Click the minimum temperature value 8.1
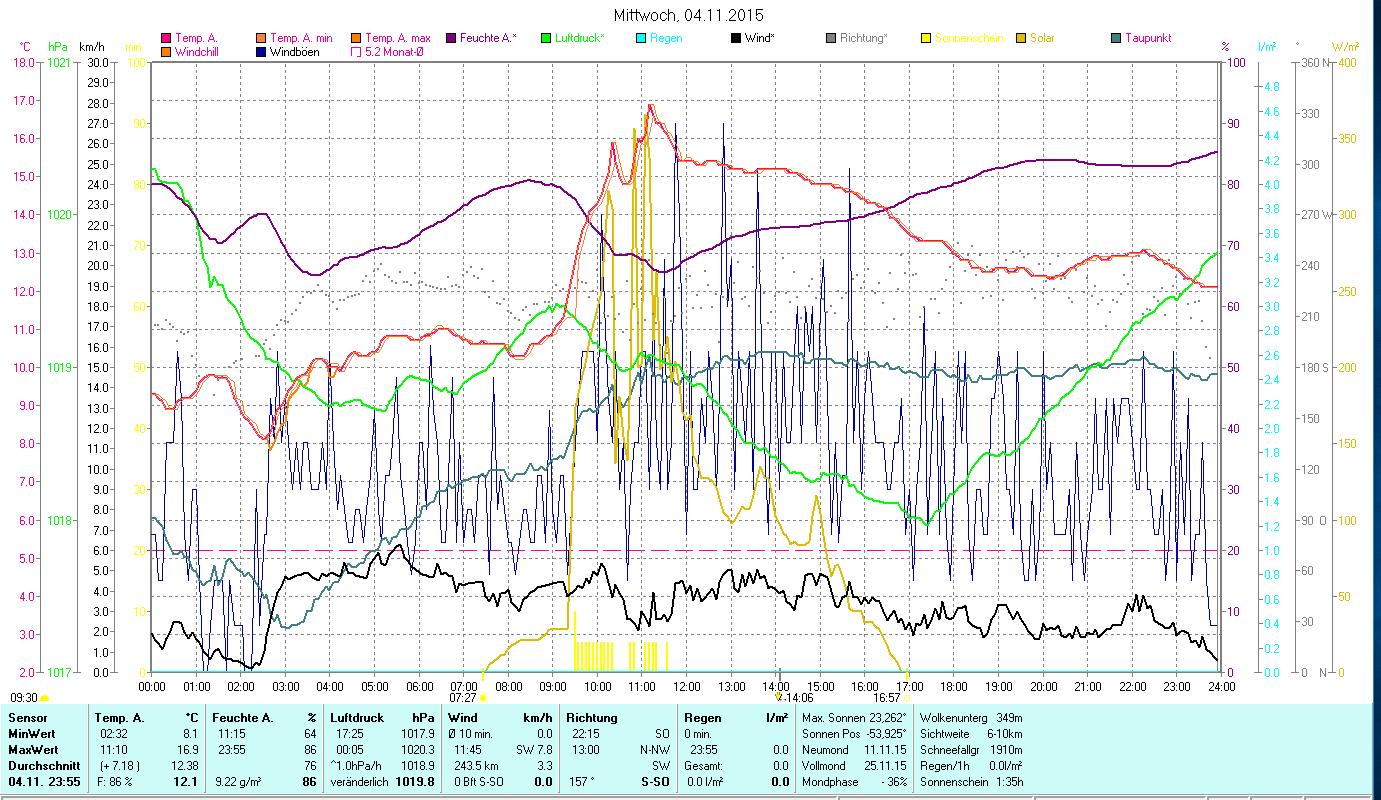This screenshot has width=1381, height=800. [191, 734]
